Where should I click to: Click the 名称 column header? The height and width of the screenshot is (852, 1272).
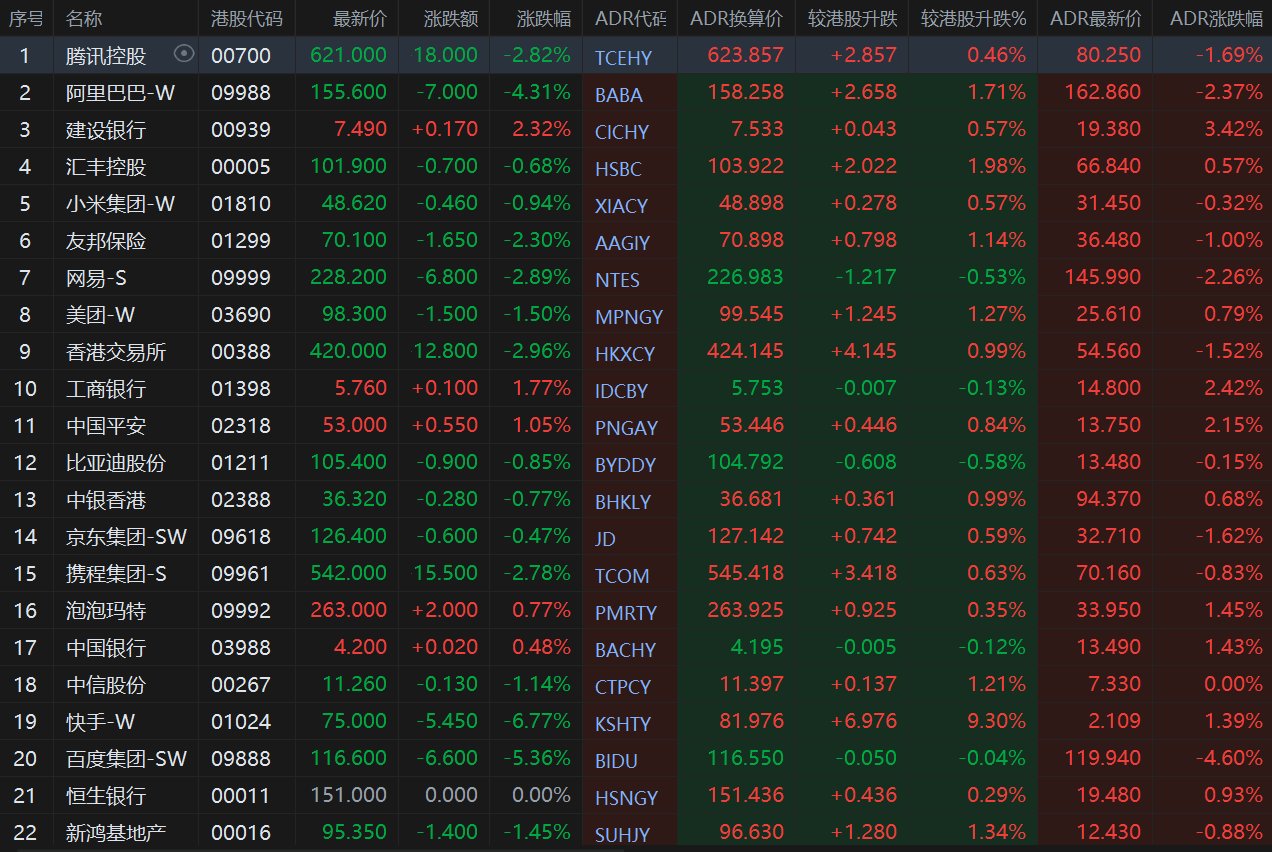tap(84, 18)
